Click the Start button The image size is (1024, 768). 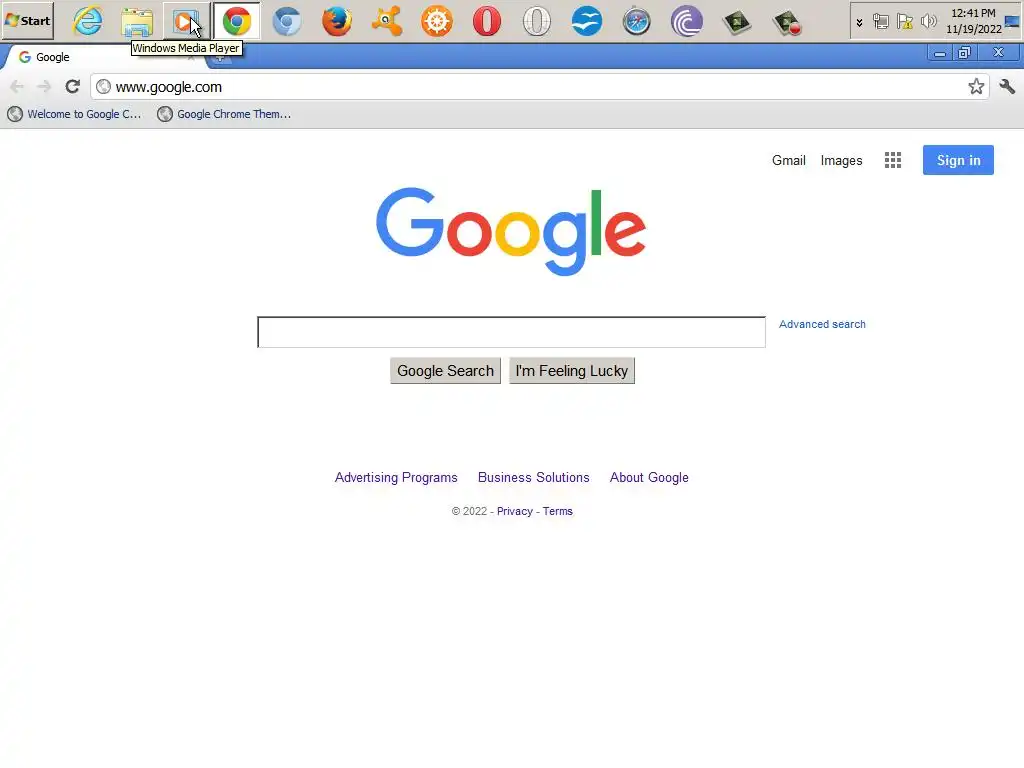tap(27, 21)
